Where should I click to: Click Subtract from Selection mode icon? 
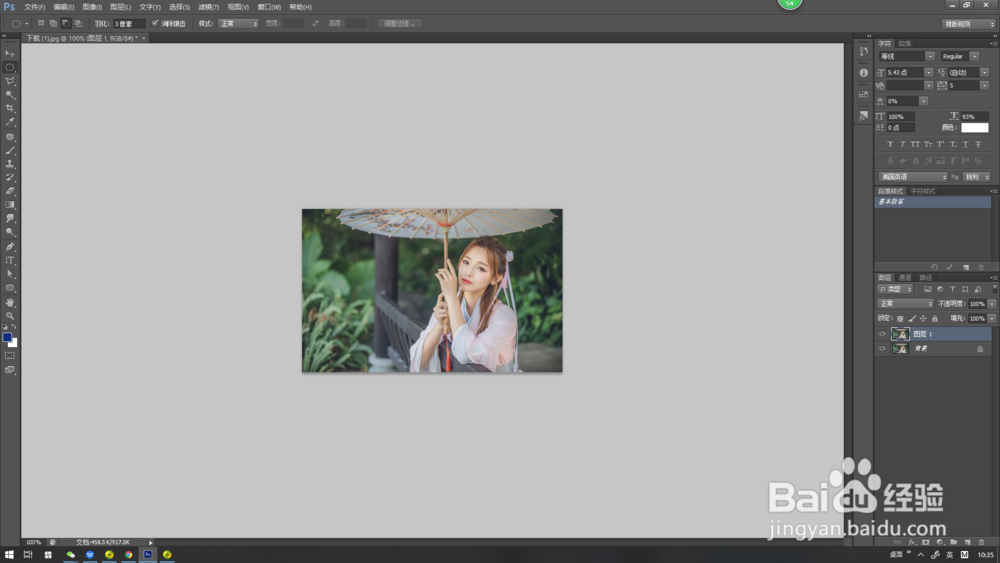[x=66, y=24]
